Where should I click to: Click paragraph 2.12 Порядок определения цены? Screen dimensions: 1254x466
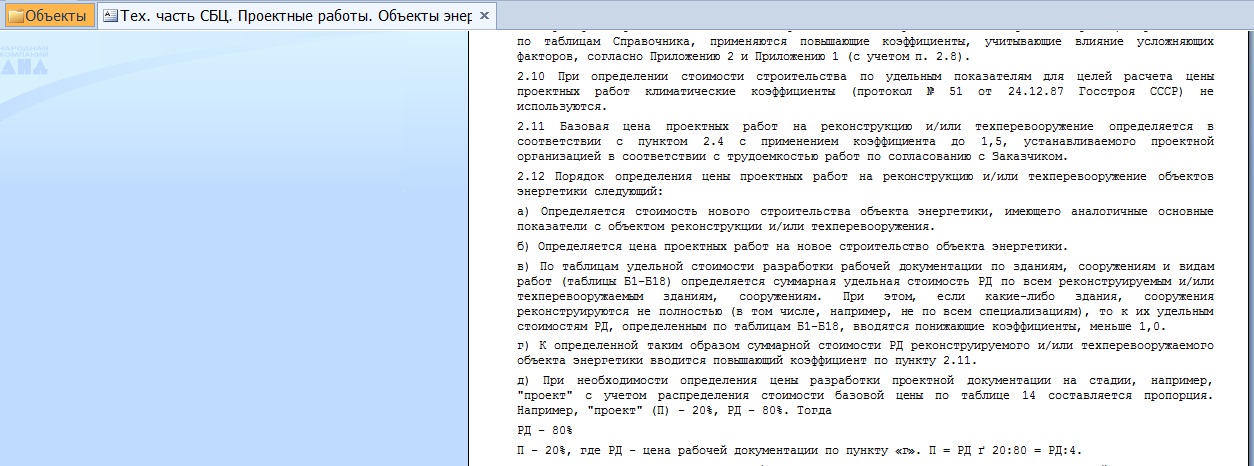(x=865, y=183)
